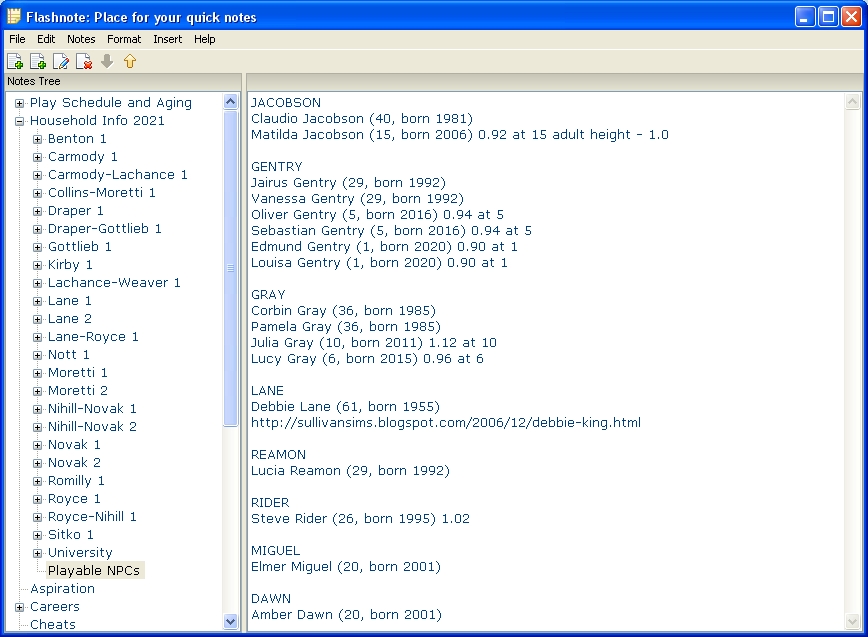Screen dimensions: 868x637
Task: Click the Steve Rider line
Action: (x=360, y=519)
